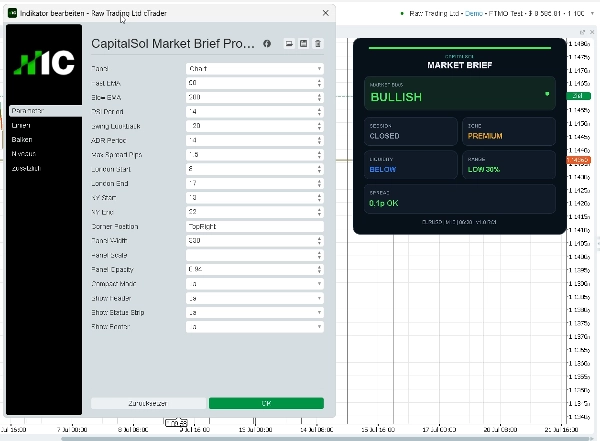Select the Parameter tab
This screenshot has width=600, height=441.
[45, 111]
